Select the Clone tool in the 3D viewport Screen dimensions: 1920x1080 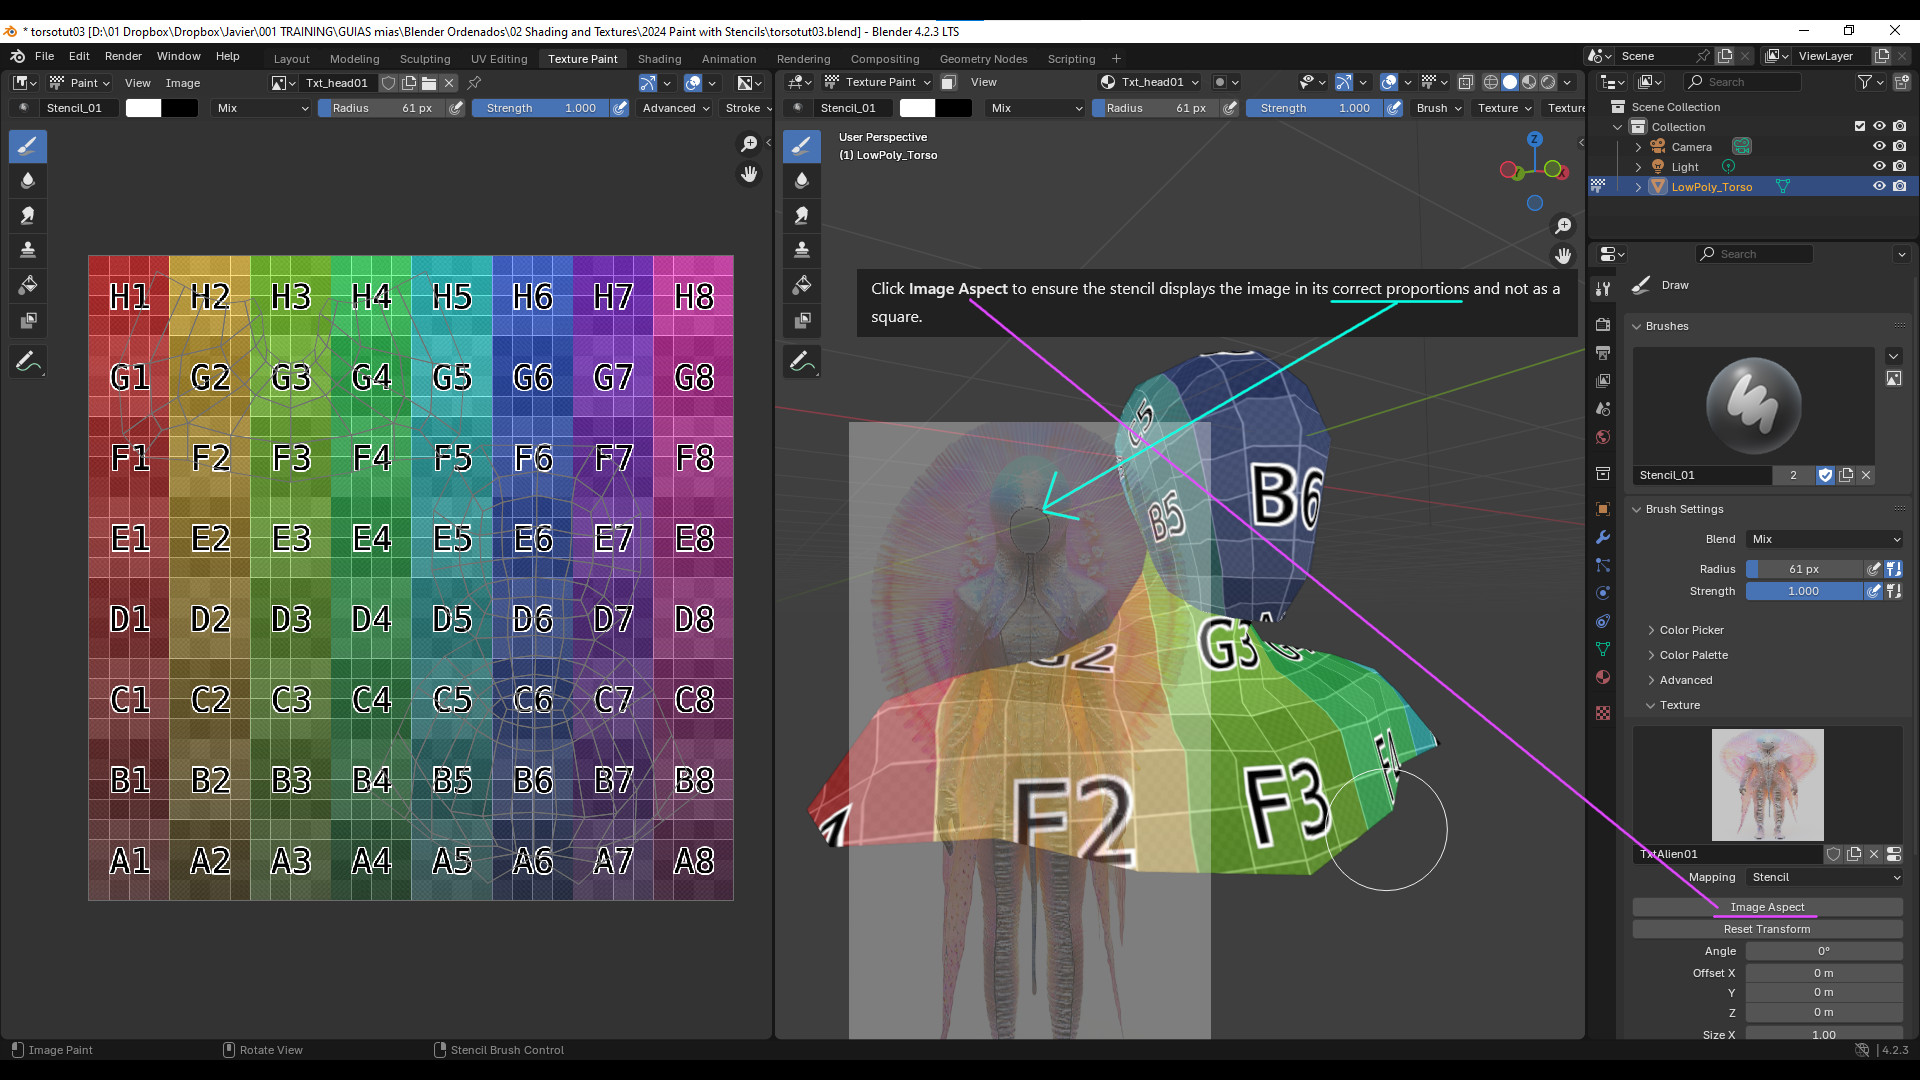tap(802, 250)
